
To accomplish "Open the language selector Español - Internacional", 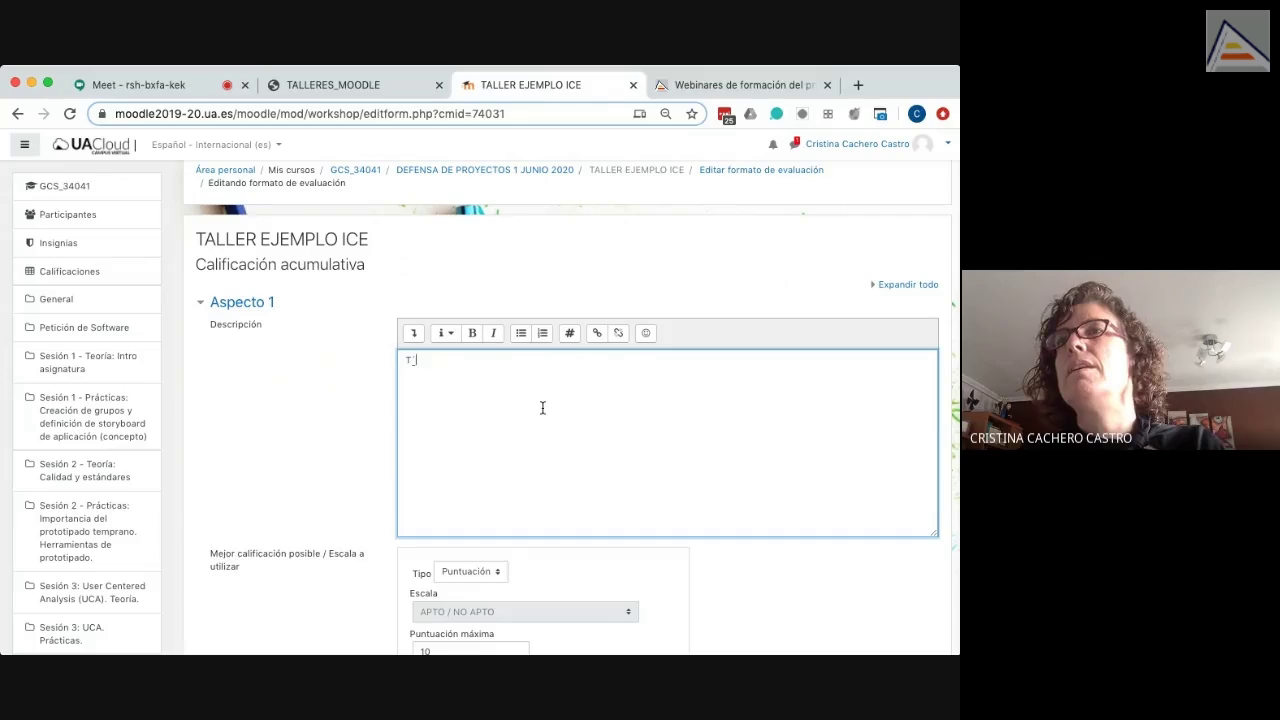I will [216, 145].
